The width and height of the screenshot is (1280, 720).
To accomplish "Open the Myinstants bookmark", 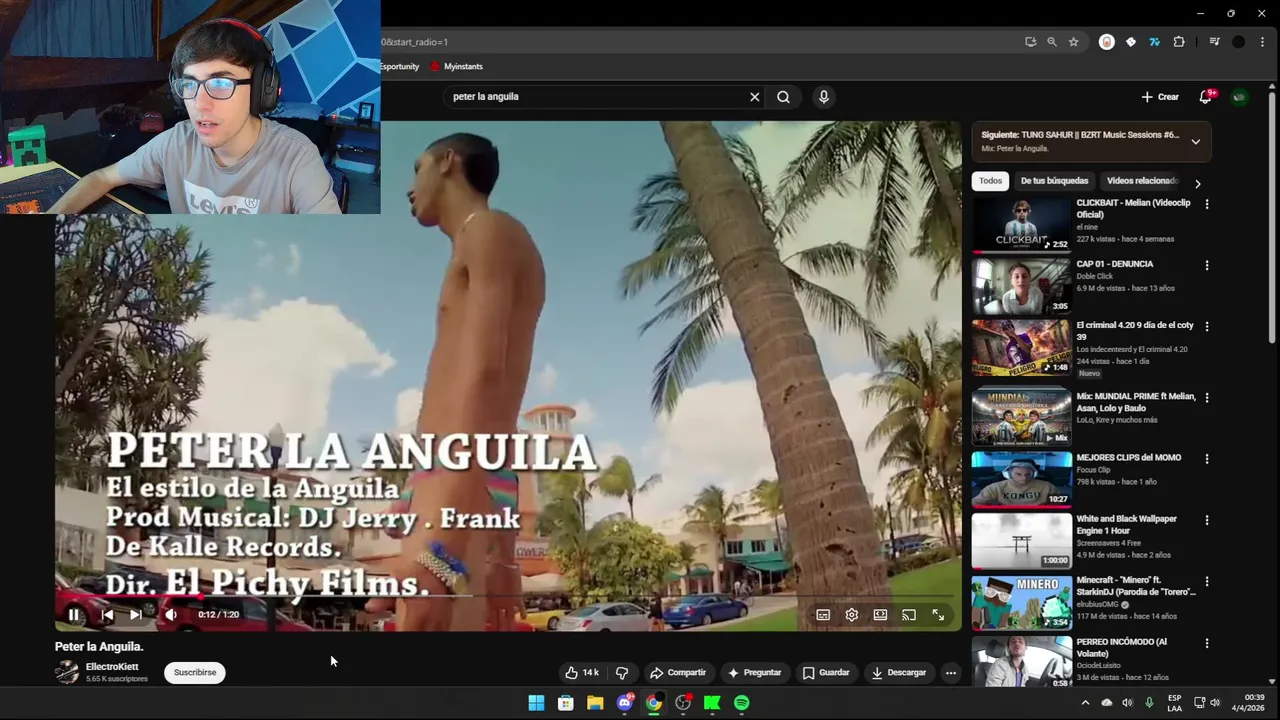I will tap(457, 67).
